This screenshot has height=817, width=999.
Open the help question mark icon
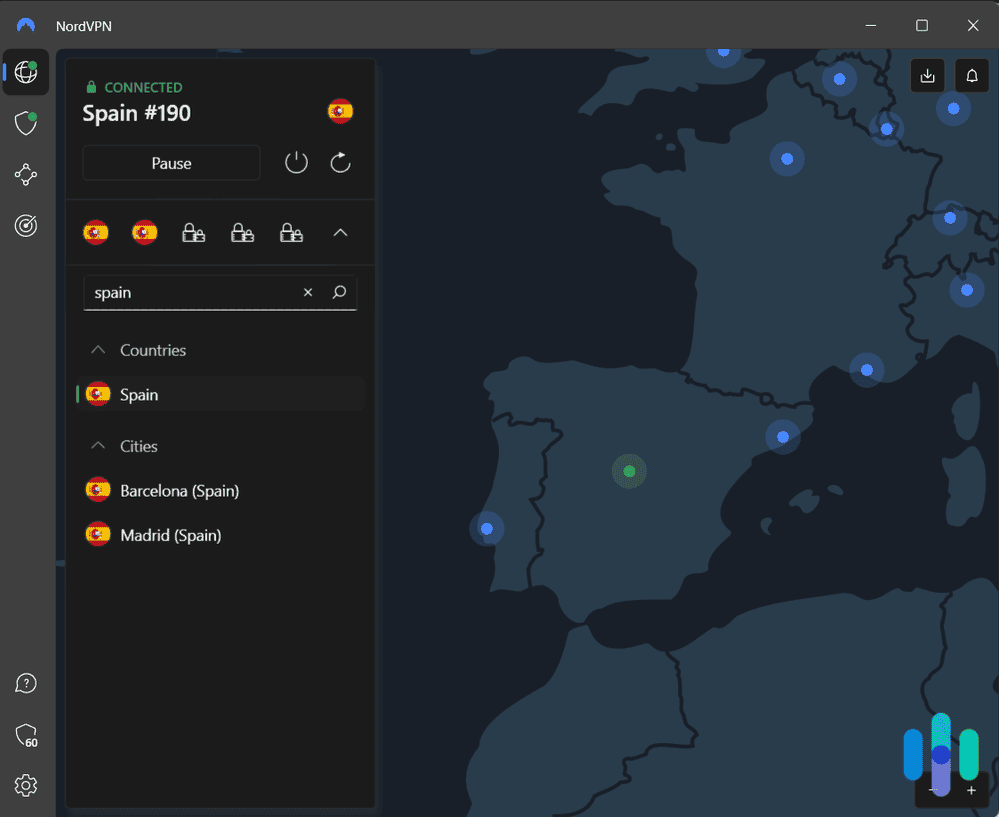click(25, 683)
